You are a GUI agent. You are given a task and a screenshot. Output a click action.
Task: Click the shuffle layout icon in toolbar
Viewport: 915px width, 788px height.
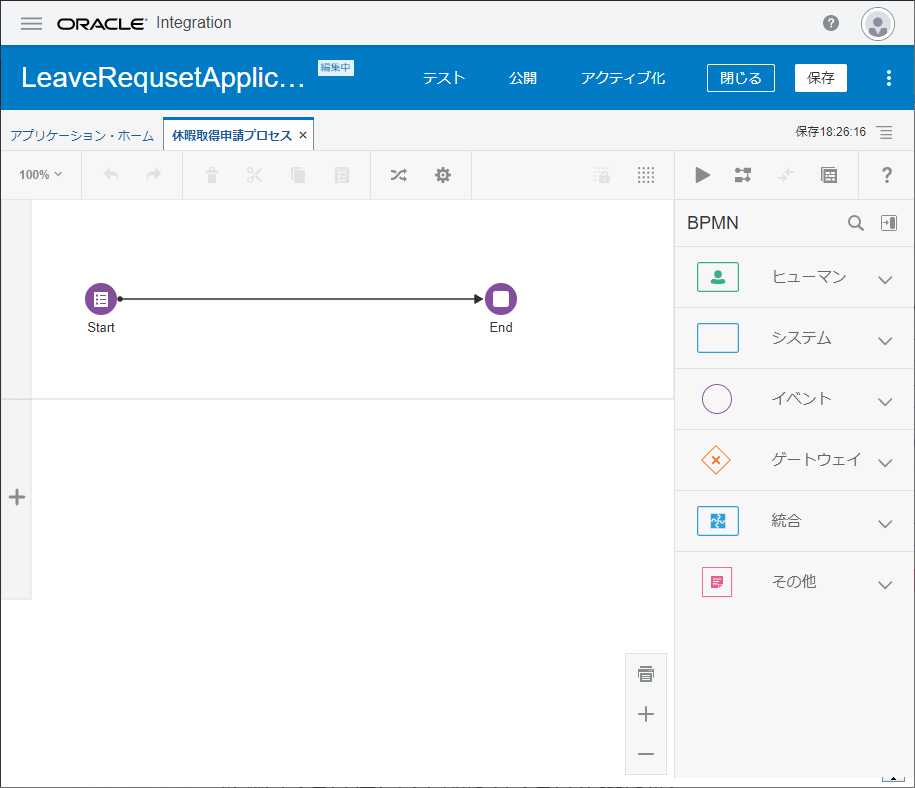(x=398, y=175)
